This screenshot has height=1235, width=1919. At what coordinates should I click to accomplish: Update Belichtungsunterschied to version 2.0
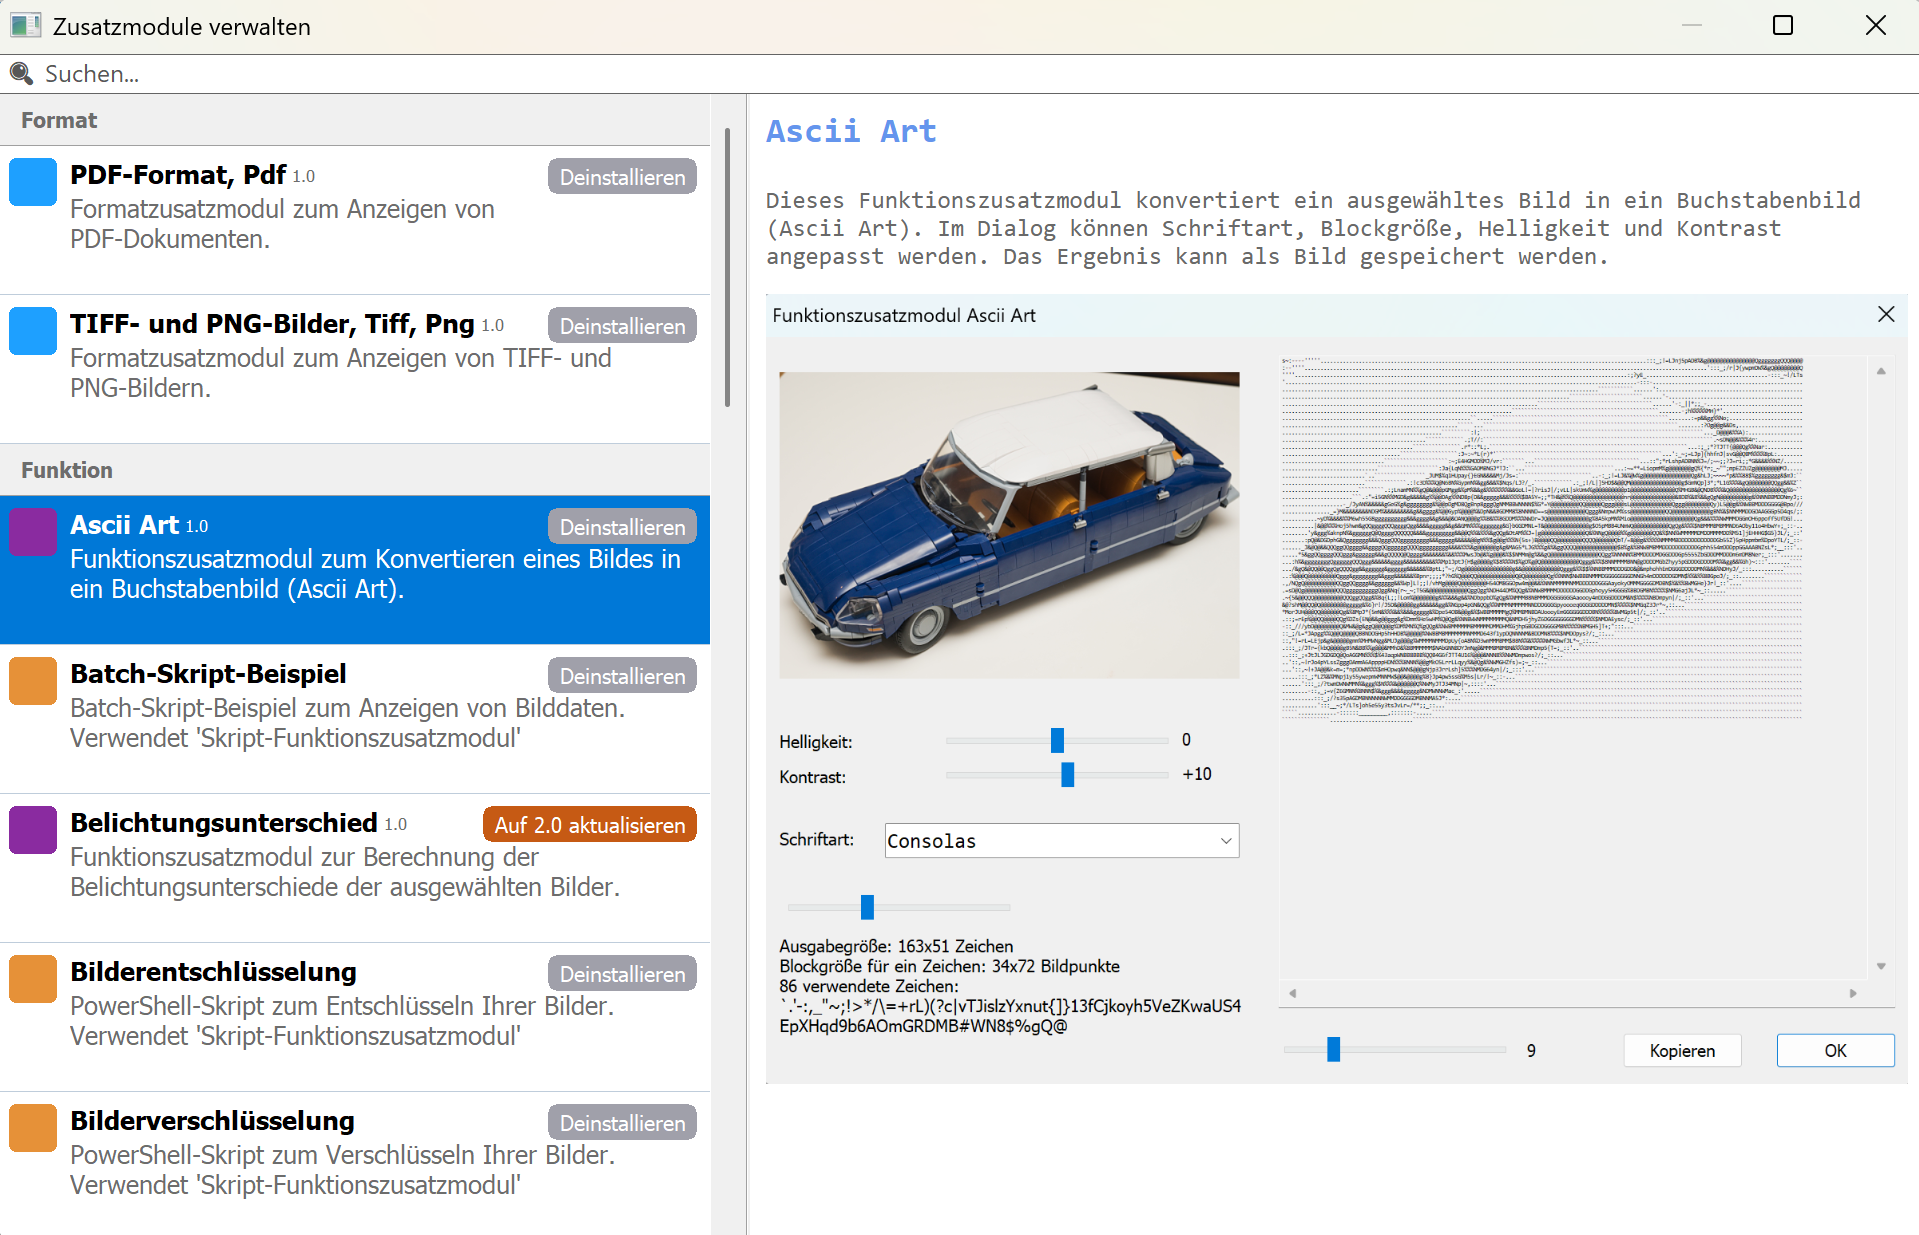[x=589, y=825]
